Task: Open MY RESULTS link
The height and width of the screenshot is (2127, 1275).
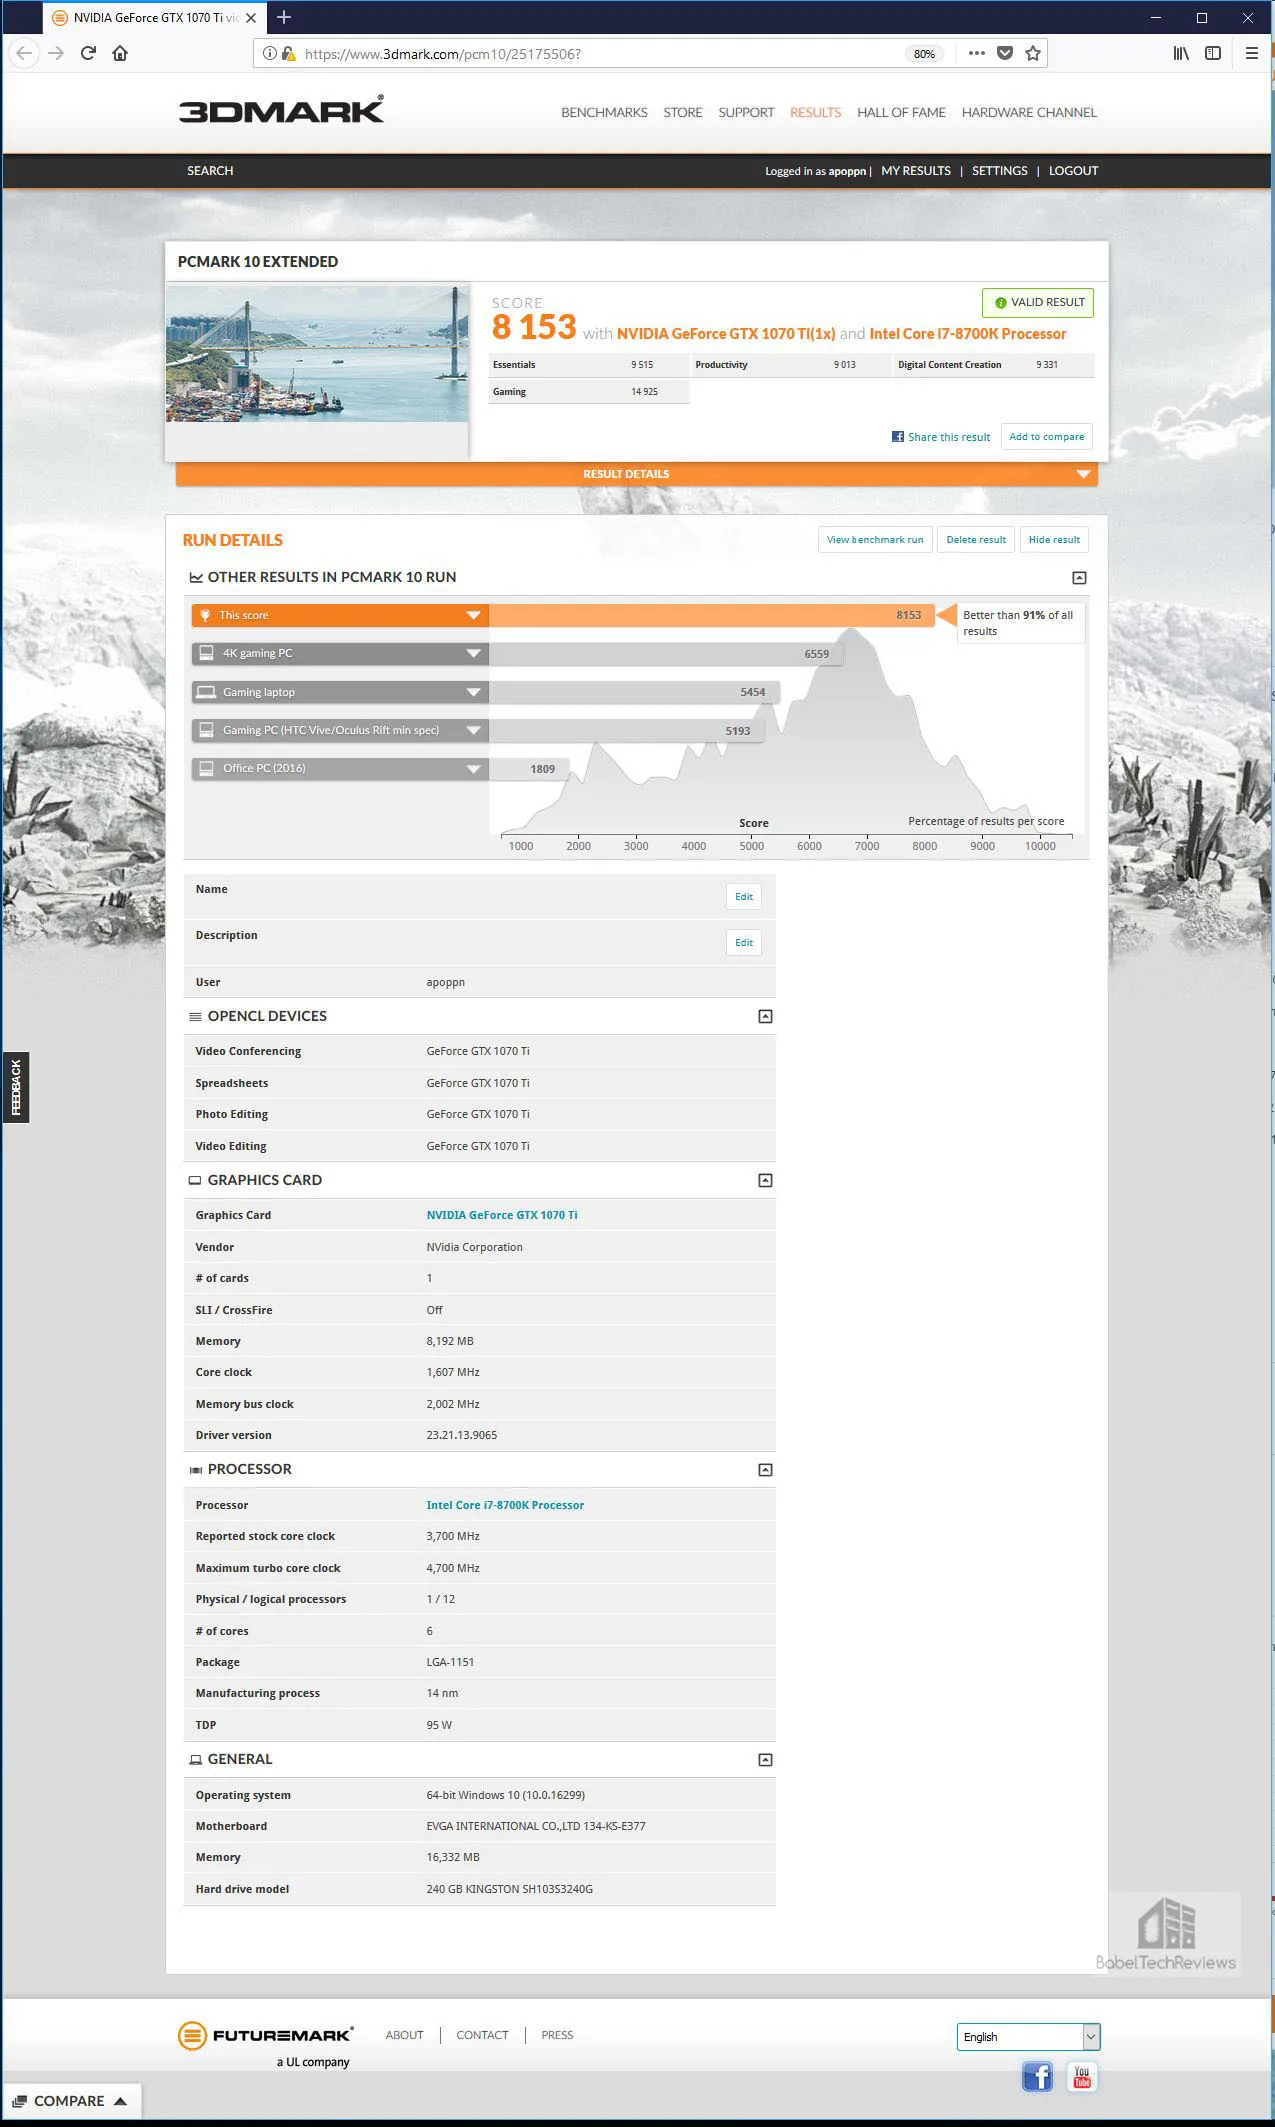Action: [x=916, y=171]
